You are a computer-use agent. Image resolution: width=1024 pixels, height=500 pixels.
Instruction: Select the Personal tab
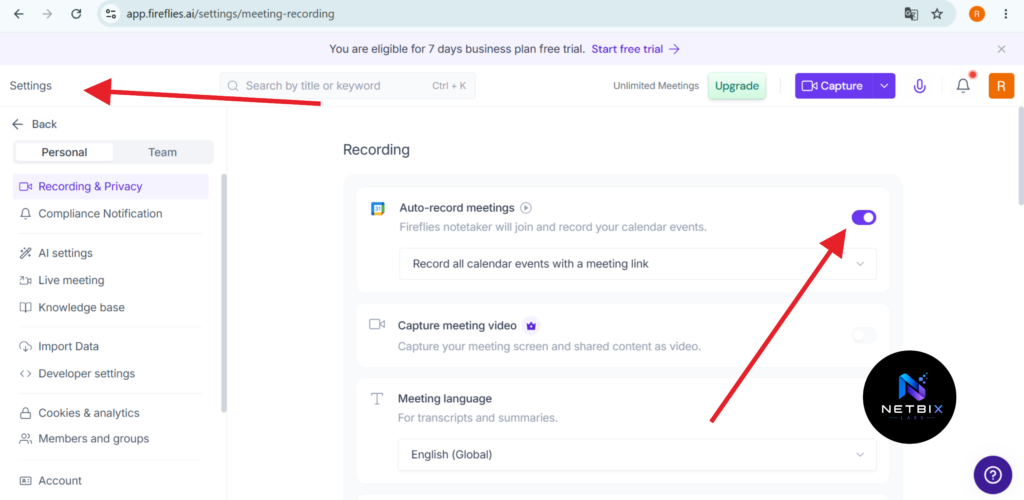coord(64,152)
